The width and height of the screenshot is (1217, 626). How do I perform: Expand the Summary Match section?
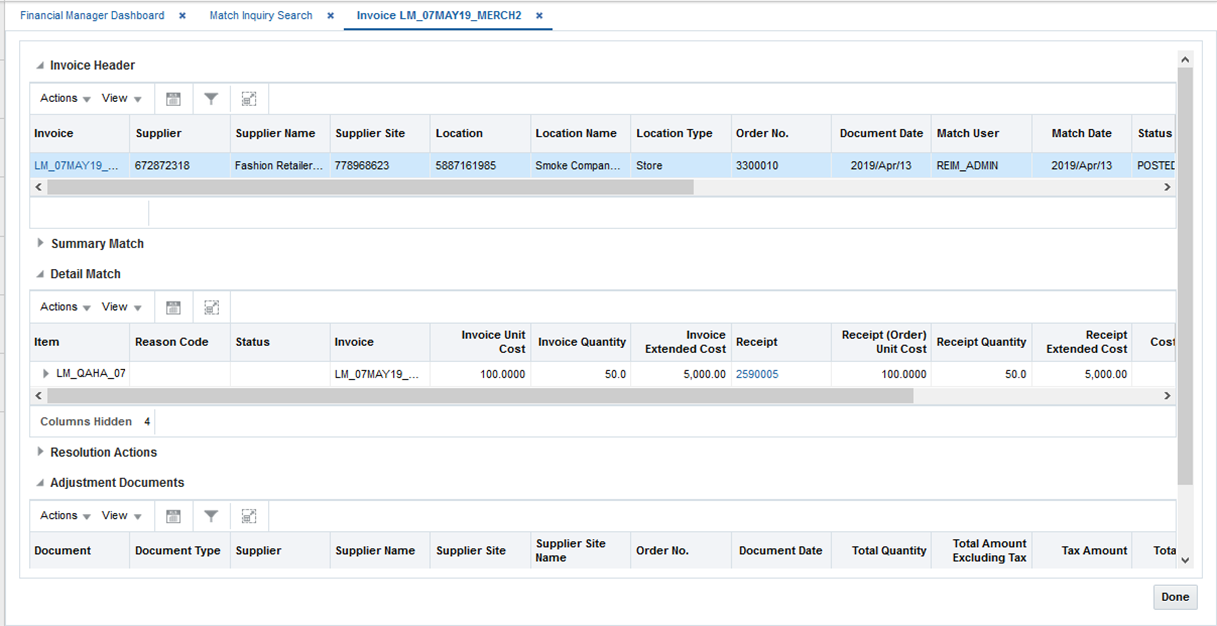pos(41,243)
